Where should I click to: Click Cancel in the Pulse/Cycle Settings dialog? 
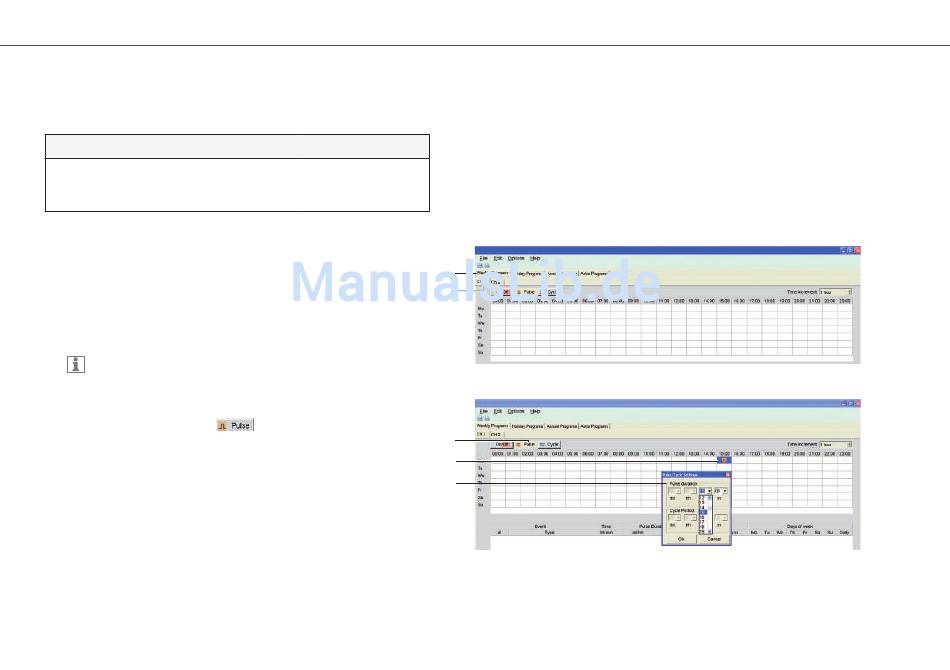coord(714,539)
